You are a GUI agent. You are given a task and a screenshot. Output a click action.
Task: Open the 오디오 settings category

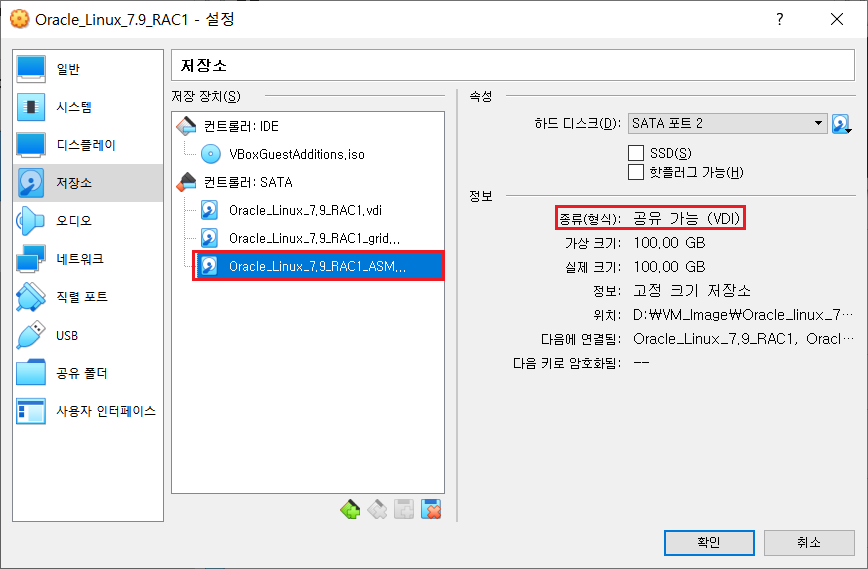(x=88, y=221)
